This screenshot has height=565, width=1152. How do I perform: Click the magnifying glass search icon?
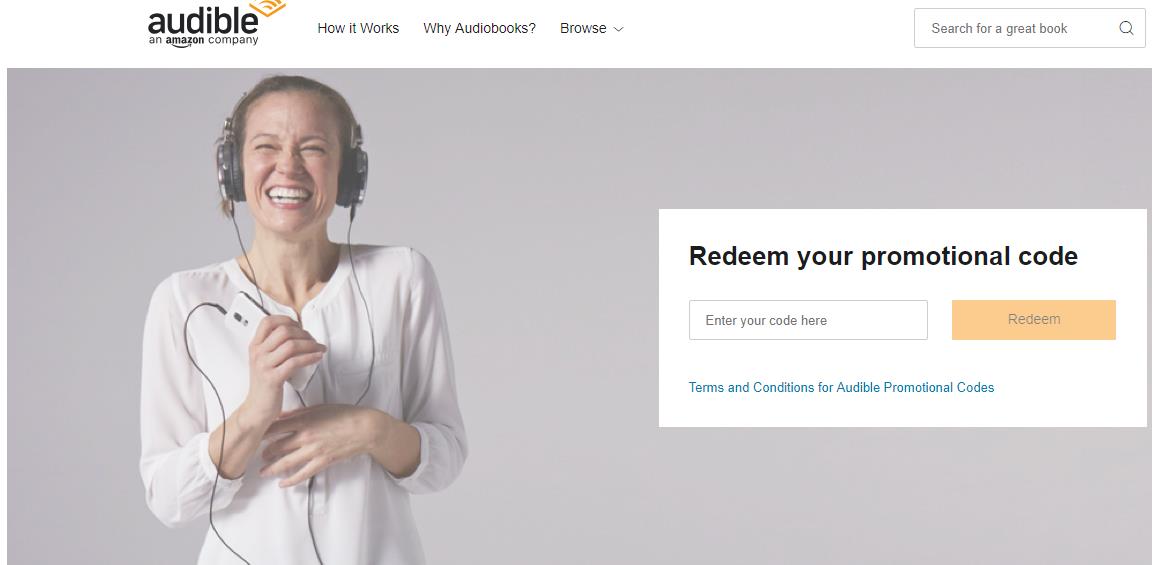(x=1126, y=28)
